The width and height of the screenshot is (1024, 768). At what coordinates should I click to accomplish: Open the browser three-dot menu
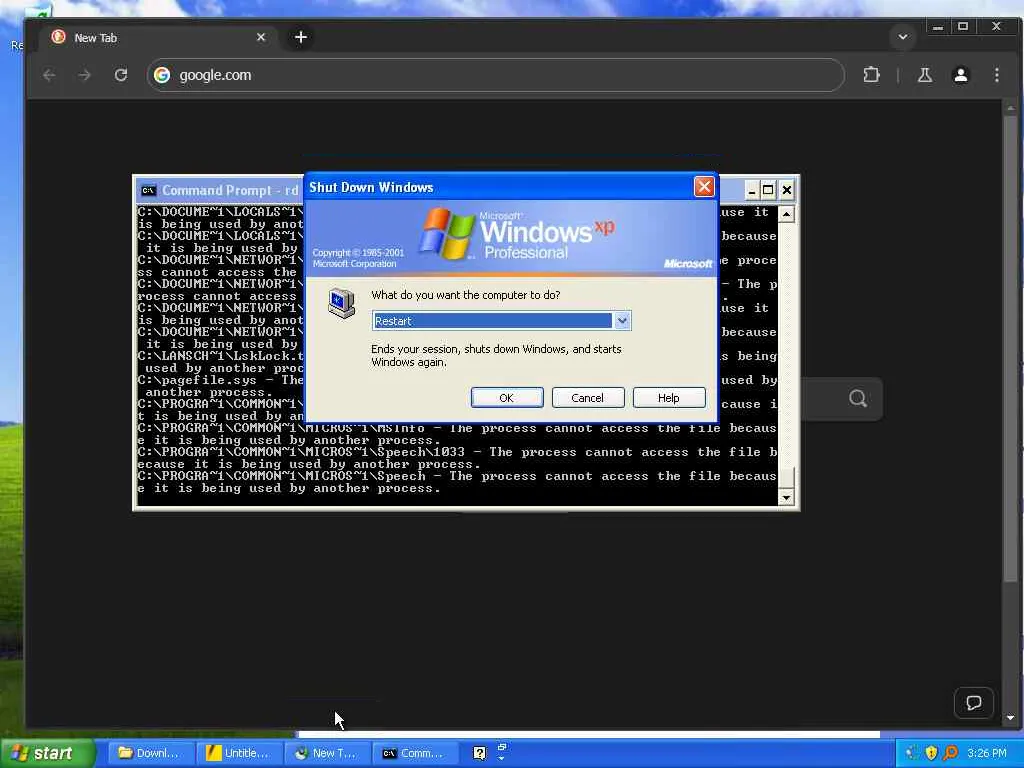(x=997, y=75)
